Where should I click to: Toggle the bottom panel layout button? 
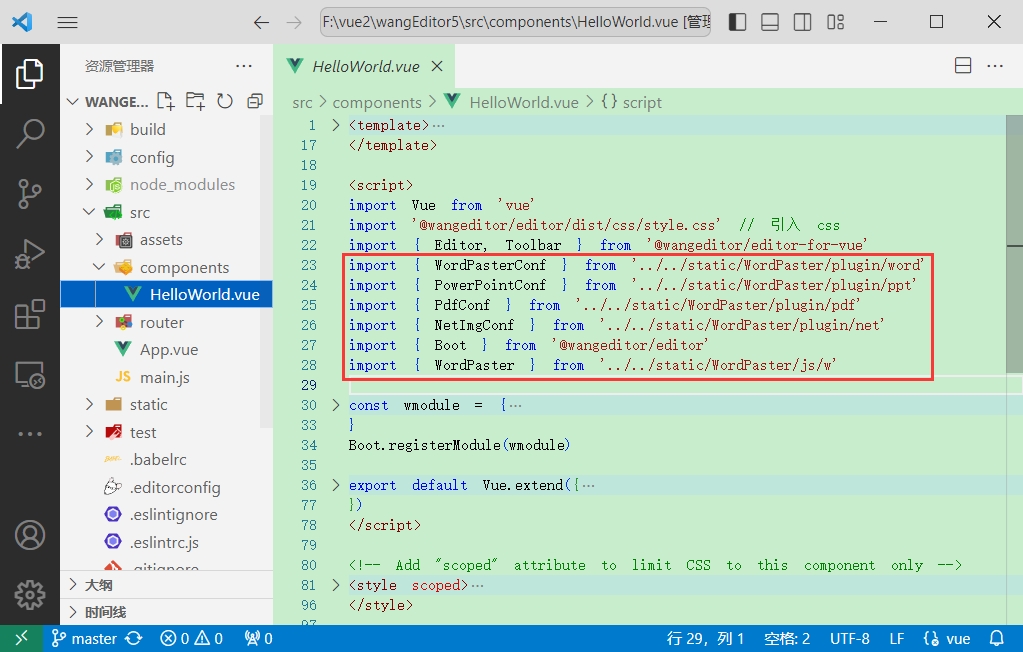coord(770,22)
